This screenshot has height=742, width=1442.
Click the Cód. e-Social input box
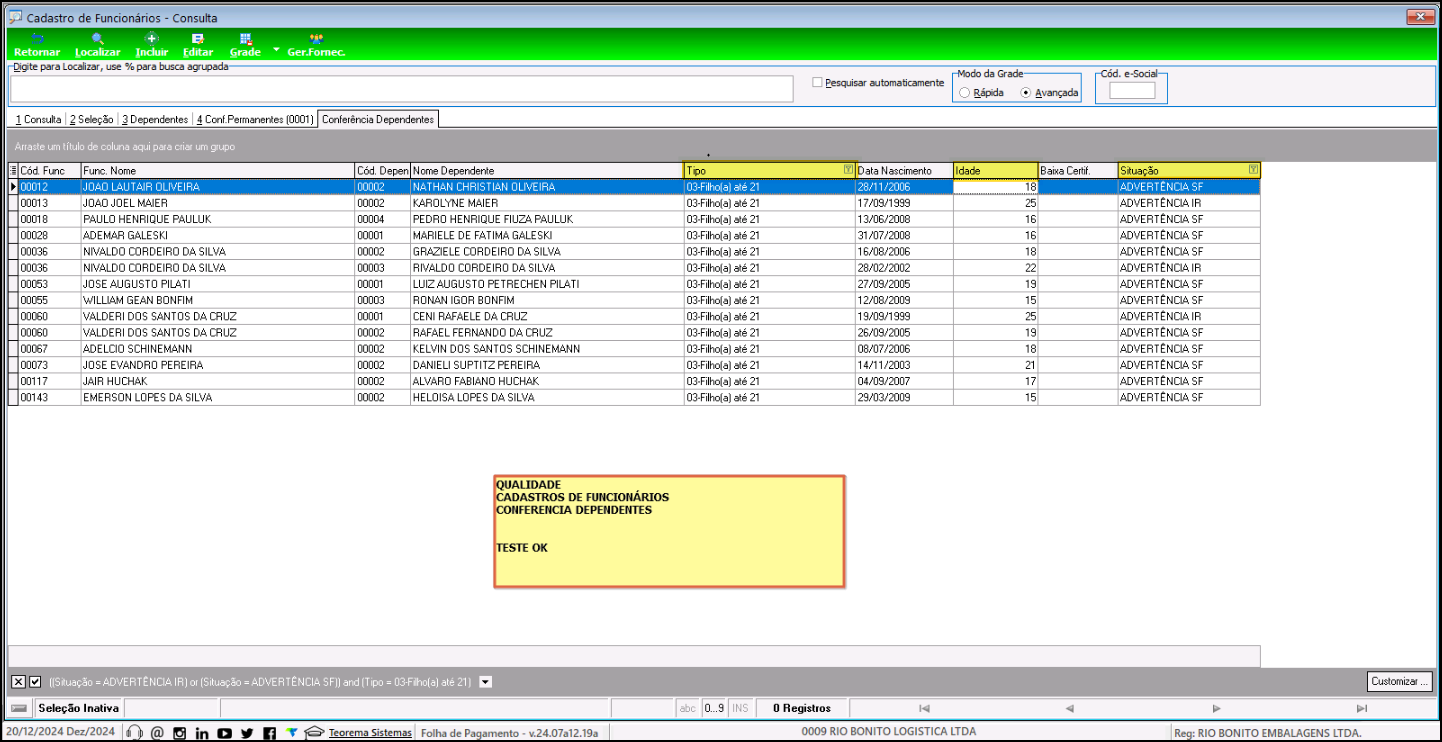pyautogui.click(x=1132, y=90)
